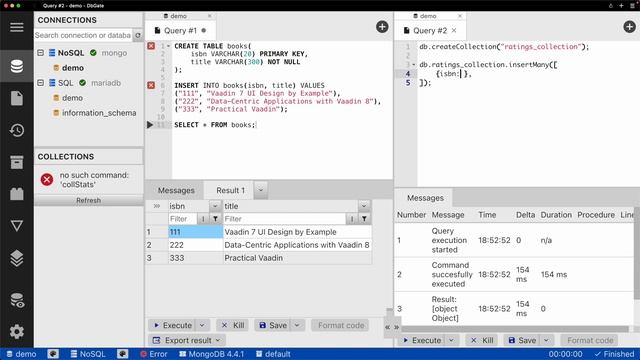Click the error marker on line 6
The image size is (640, 360).
point(151,85)
